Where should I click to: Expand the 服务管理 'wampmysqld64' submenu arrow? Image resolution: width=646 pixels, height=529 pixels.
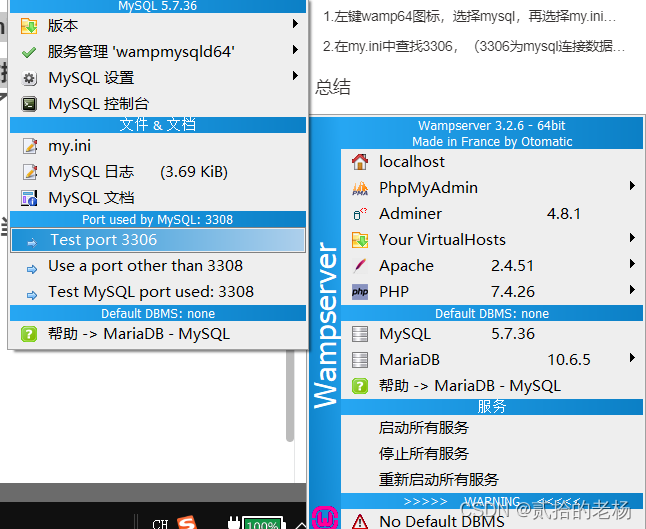(x=295, y=50)
